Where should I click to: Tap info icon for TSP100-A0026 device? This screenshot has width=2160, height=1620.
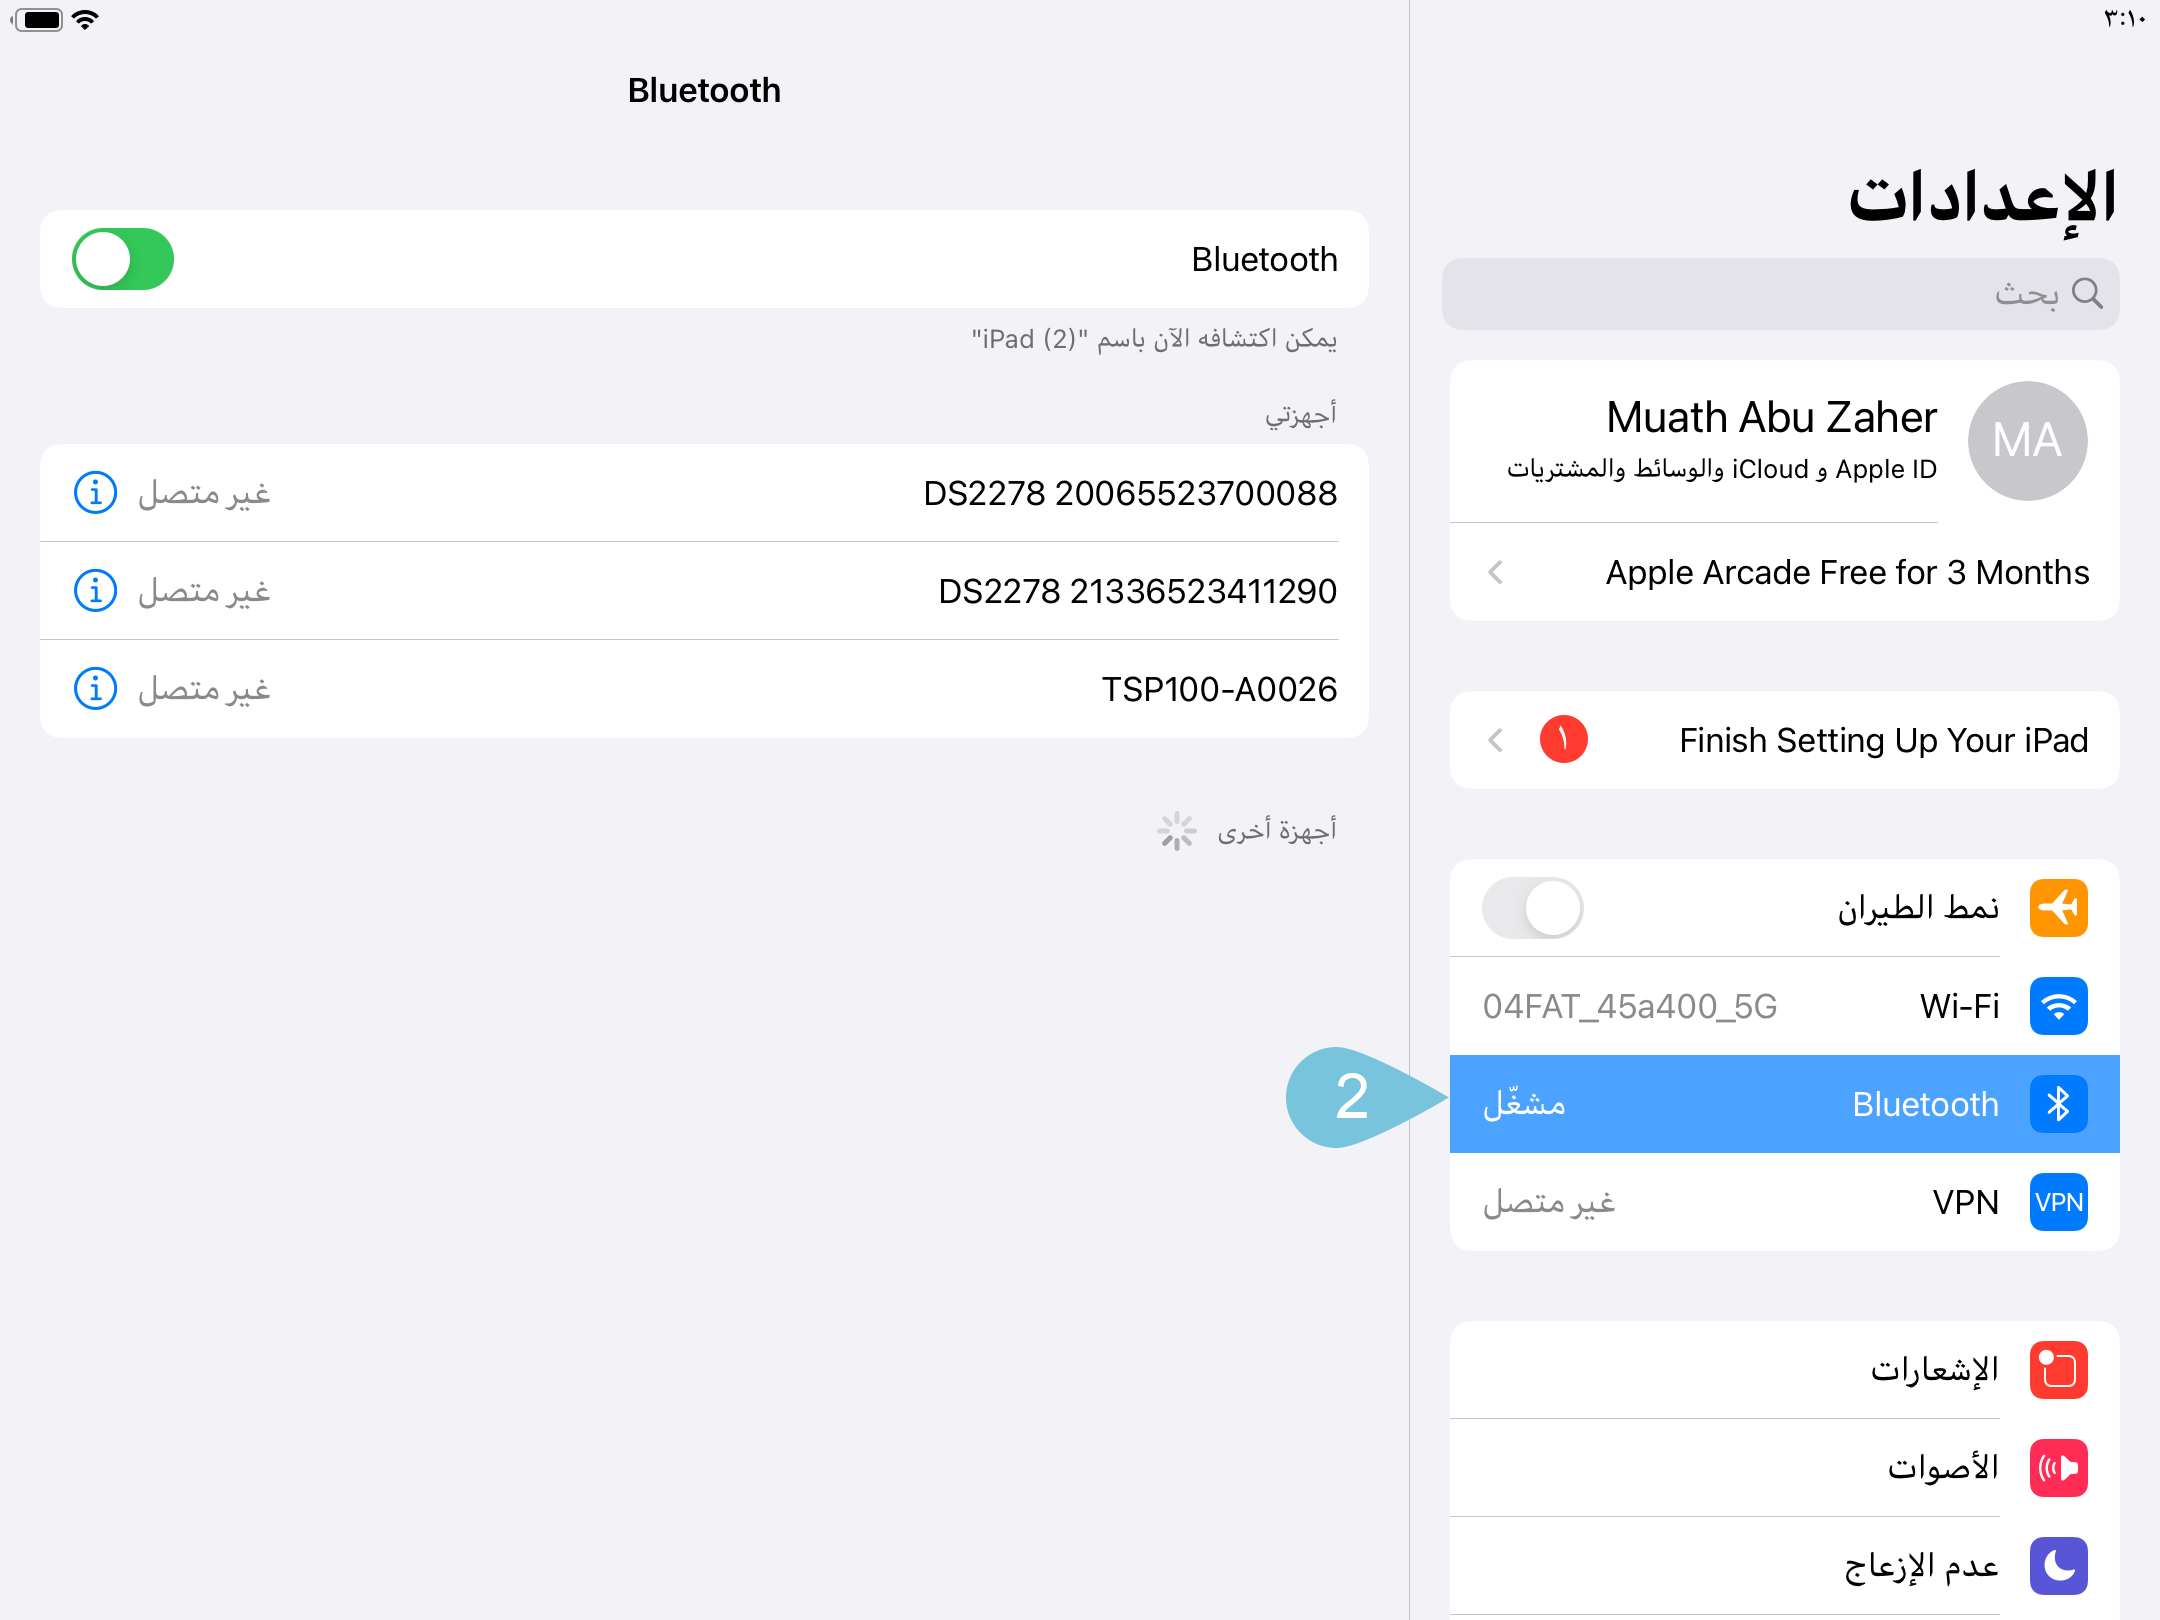pyautogui.click(x=96, y=689)
